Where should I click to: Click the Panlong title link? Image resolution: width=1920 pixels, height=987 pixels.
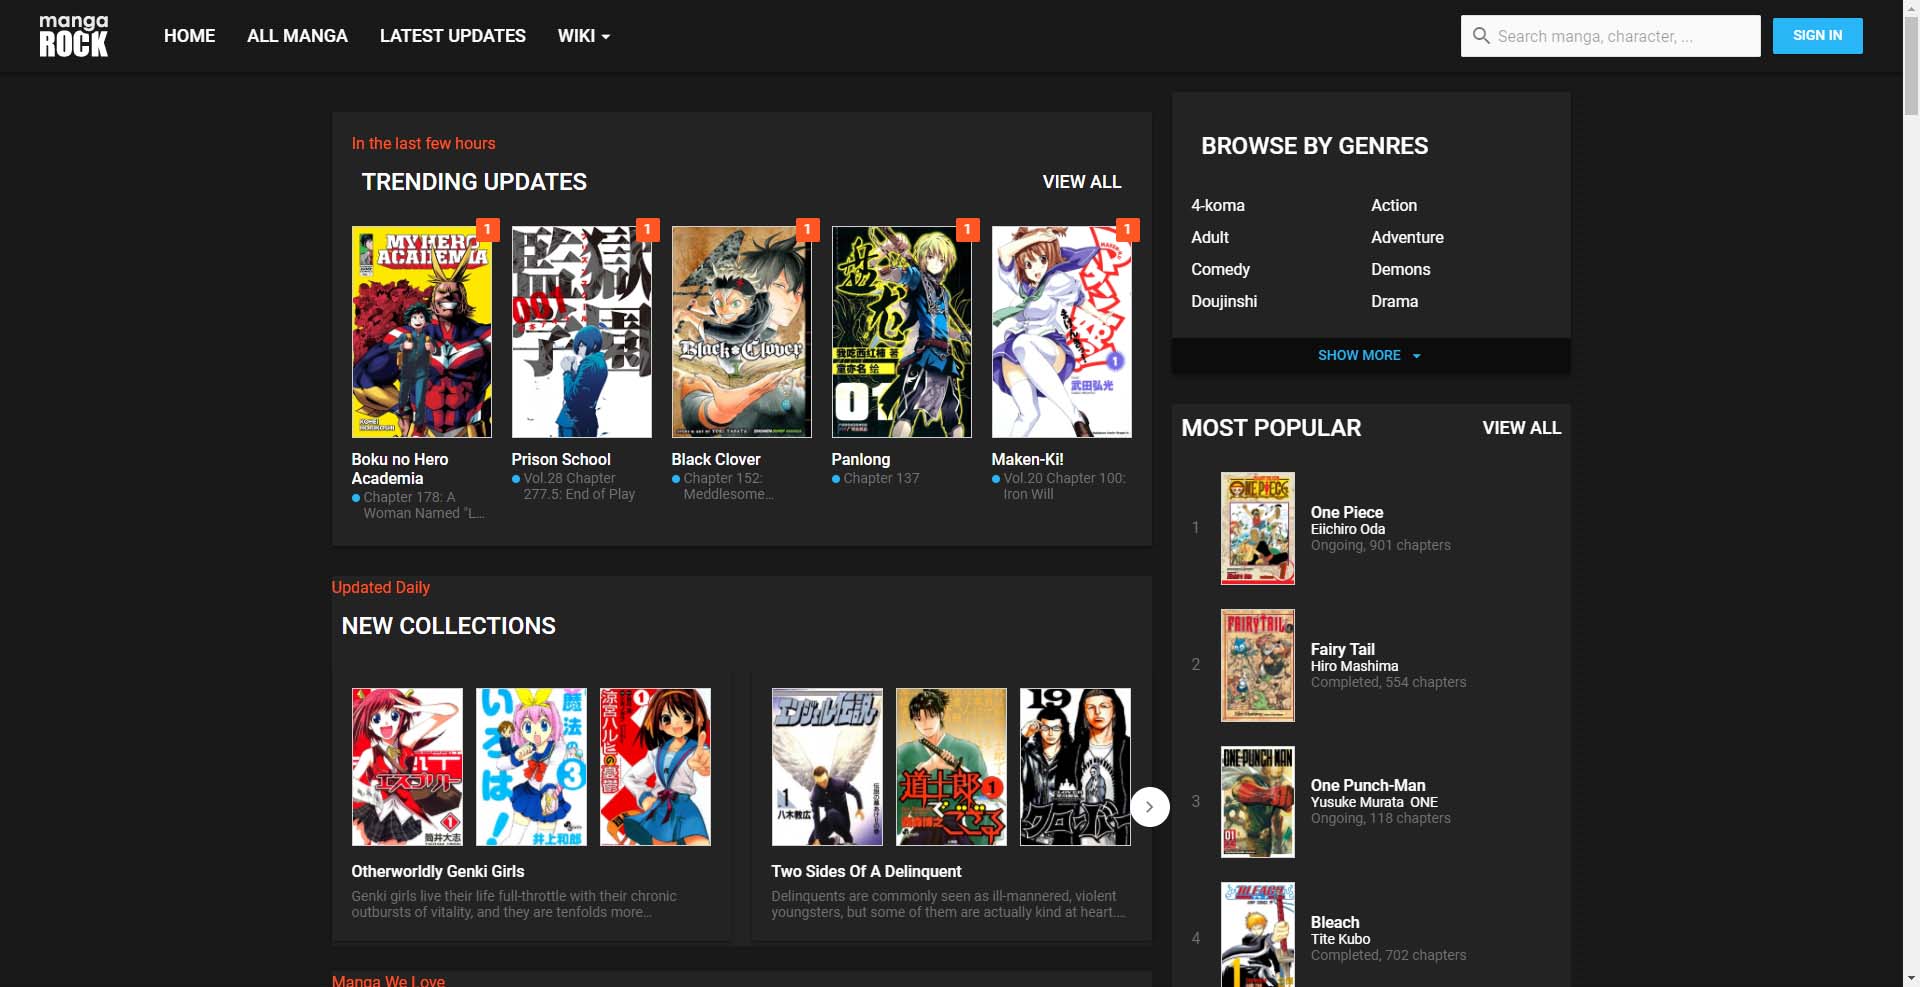(x=860, y=459)
